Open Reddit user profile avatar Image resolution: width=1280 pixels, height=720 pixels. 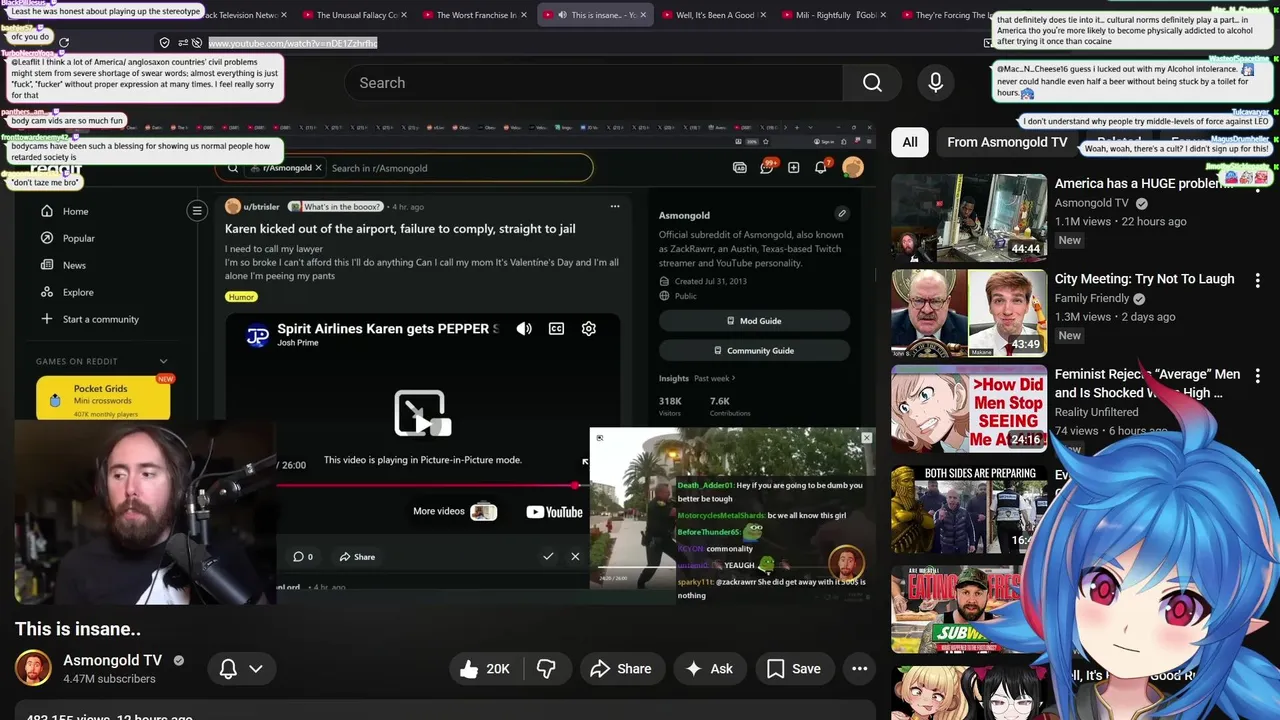point(852,167)
